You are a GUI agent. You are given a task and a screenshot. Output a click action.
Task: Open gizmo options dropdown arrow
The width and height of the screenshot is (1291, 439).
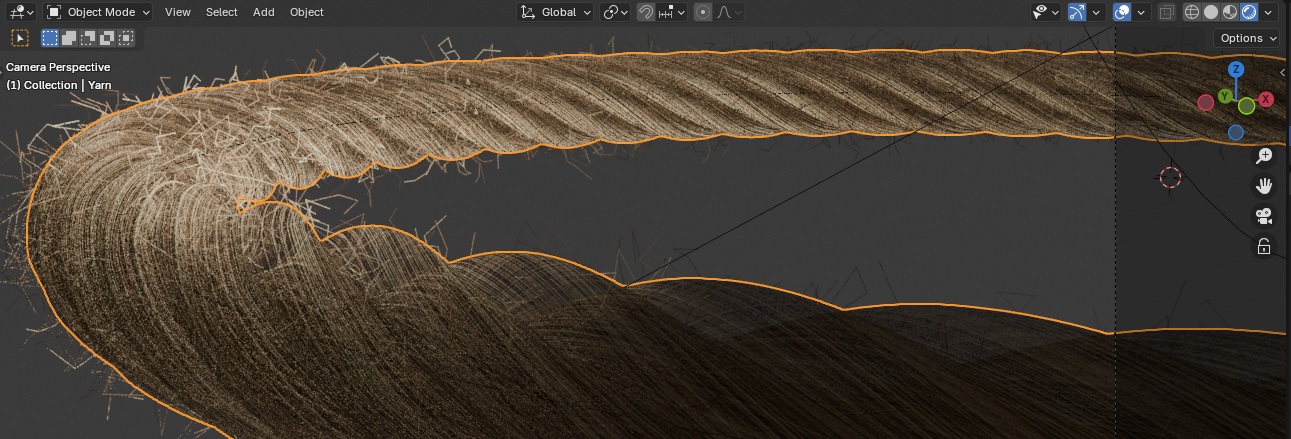pyautogui.click(x=1097, y=12)
